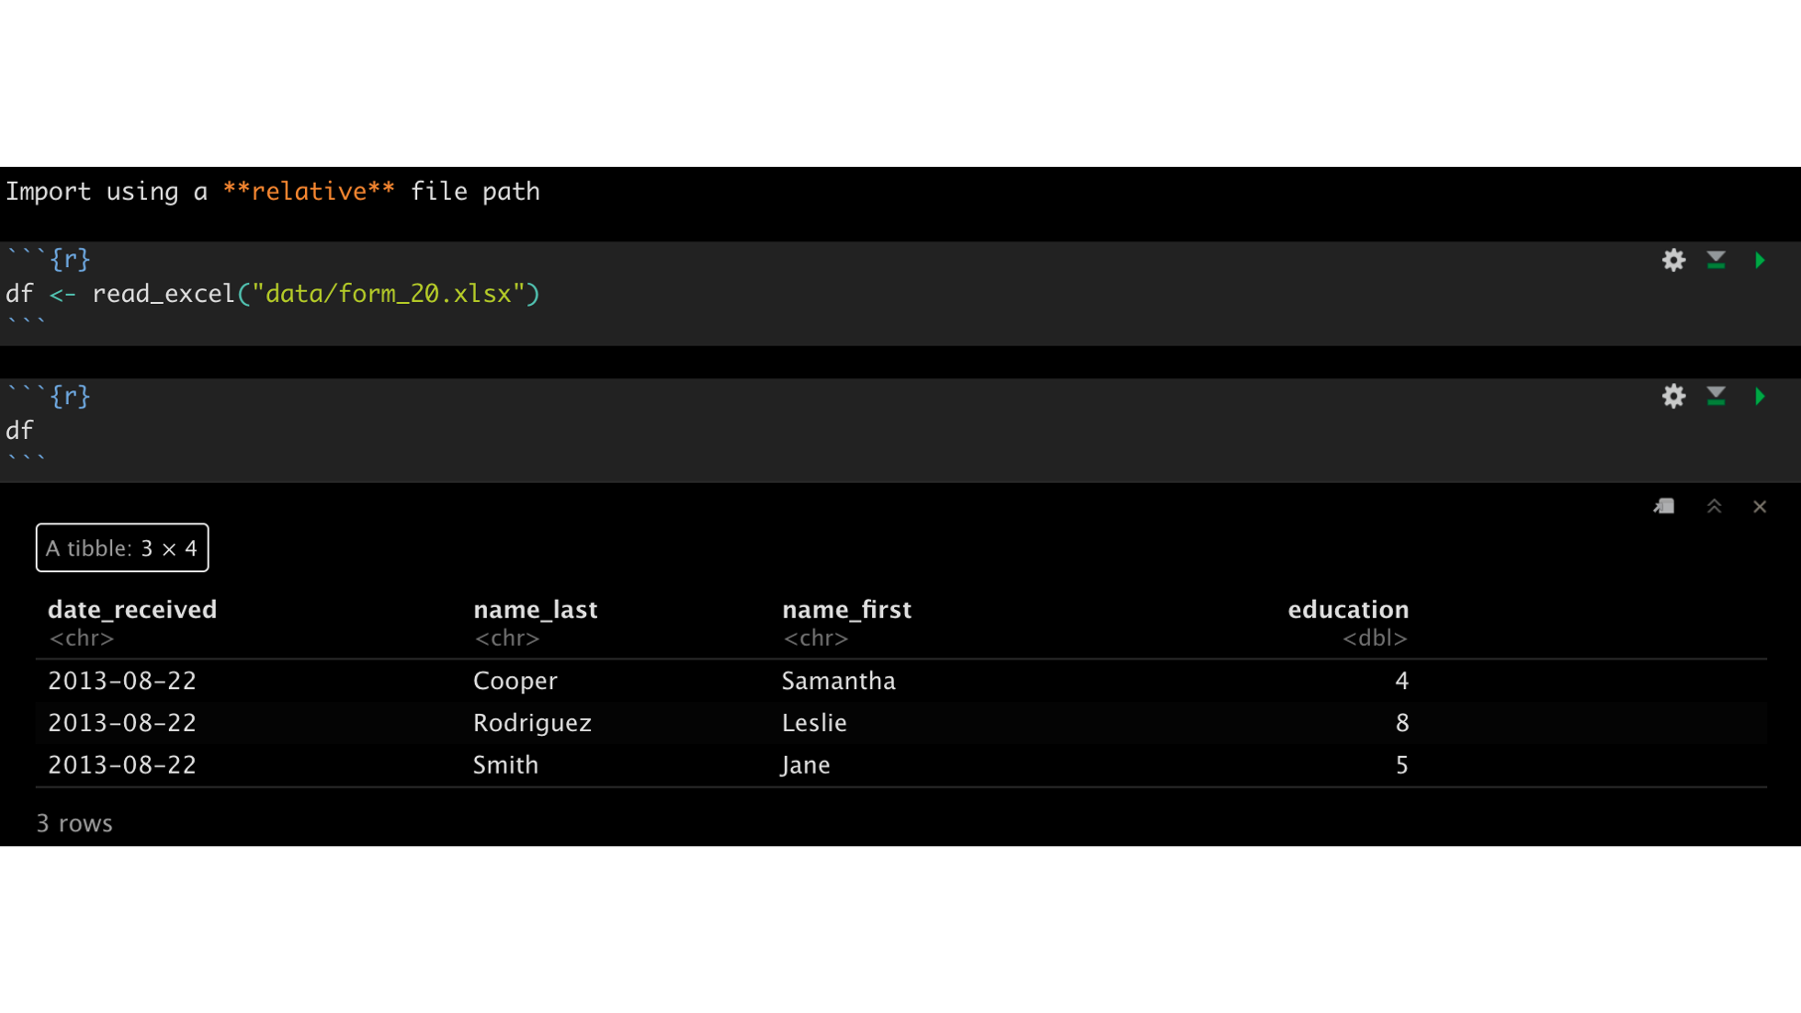
Task: Click the **relative** bold markdown text
Action: [308, 191]
